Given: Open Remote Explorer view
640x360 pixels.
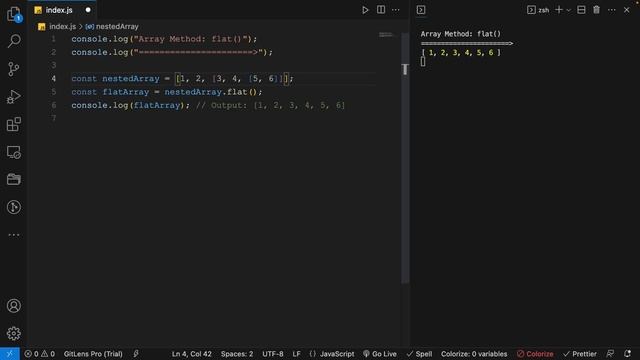Looking at the screenshot, I should pyautogui.click(x=14, y=152).
